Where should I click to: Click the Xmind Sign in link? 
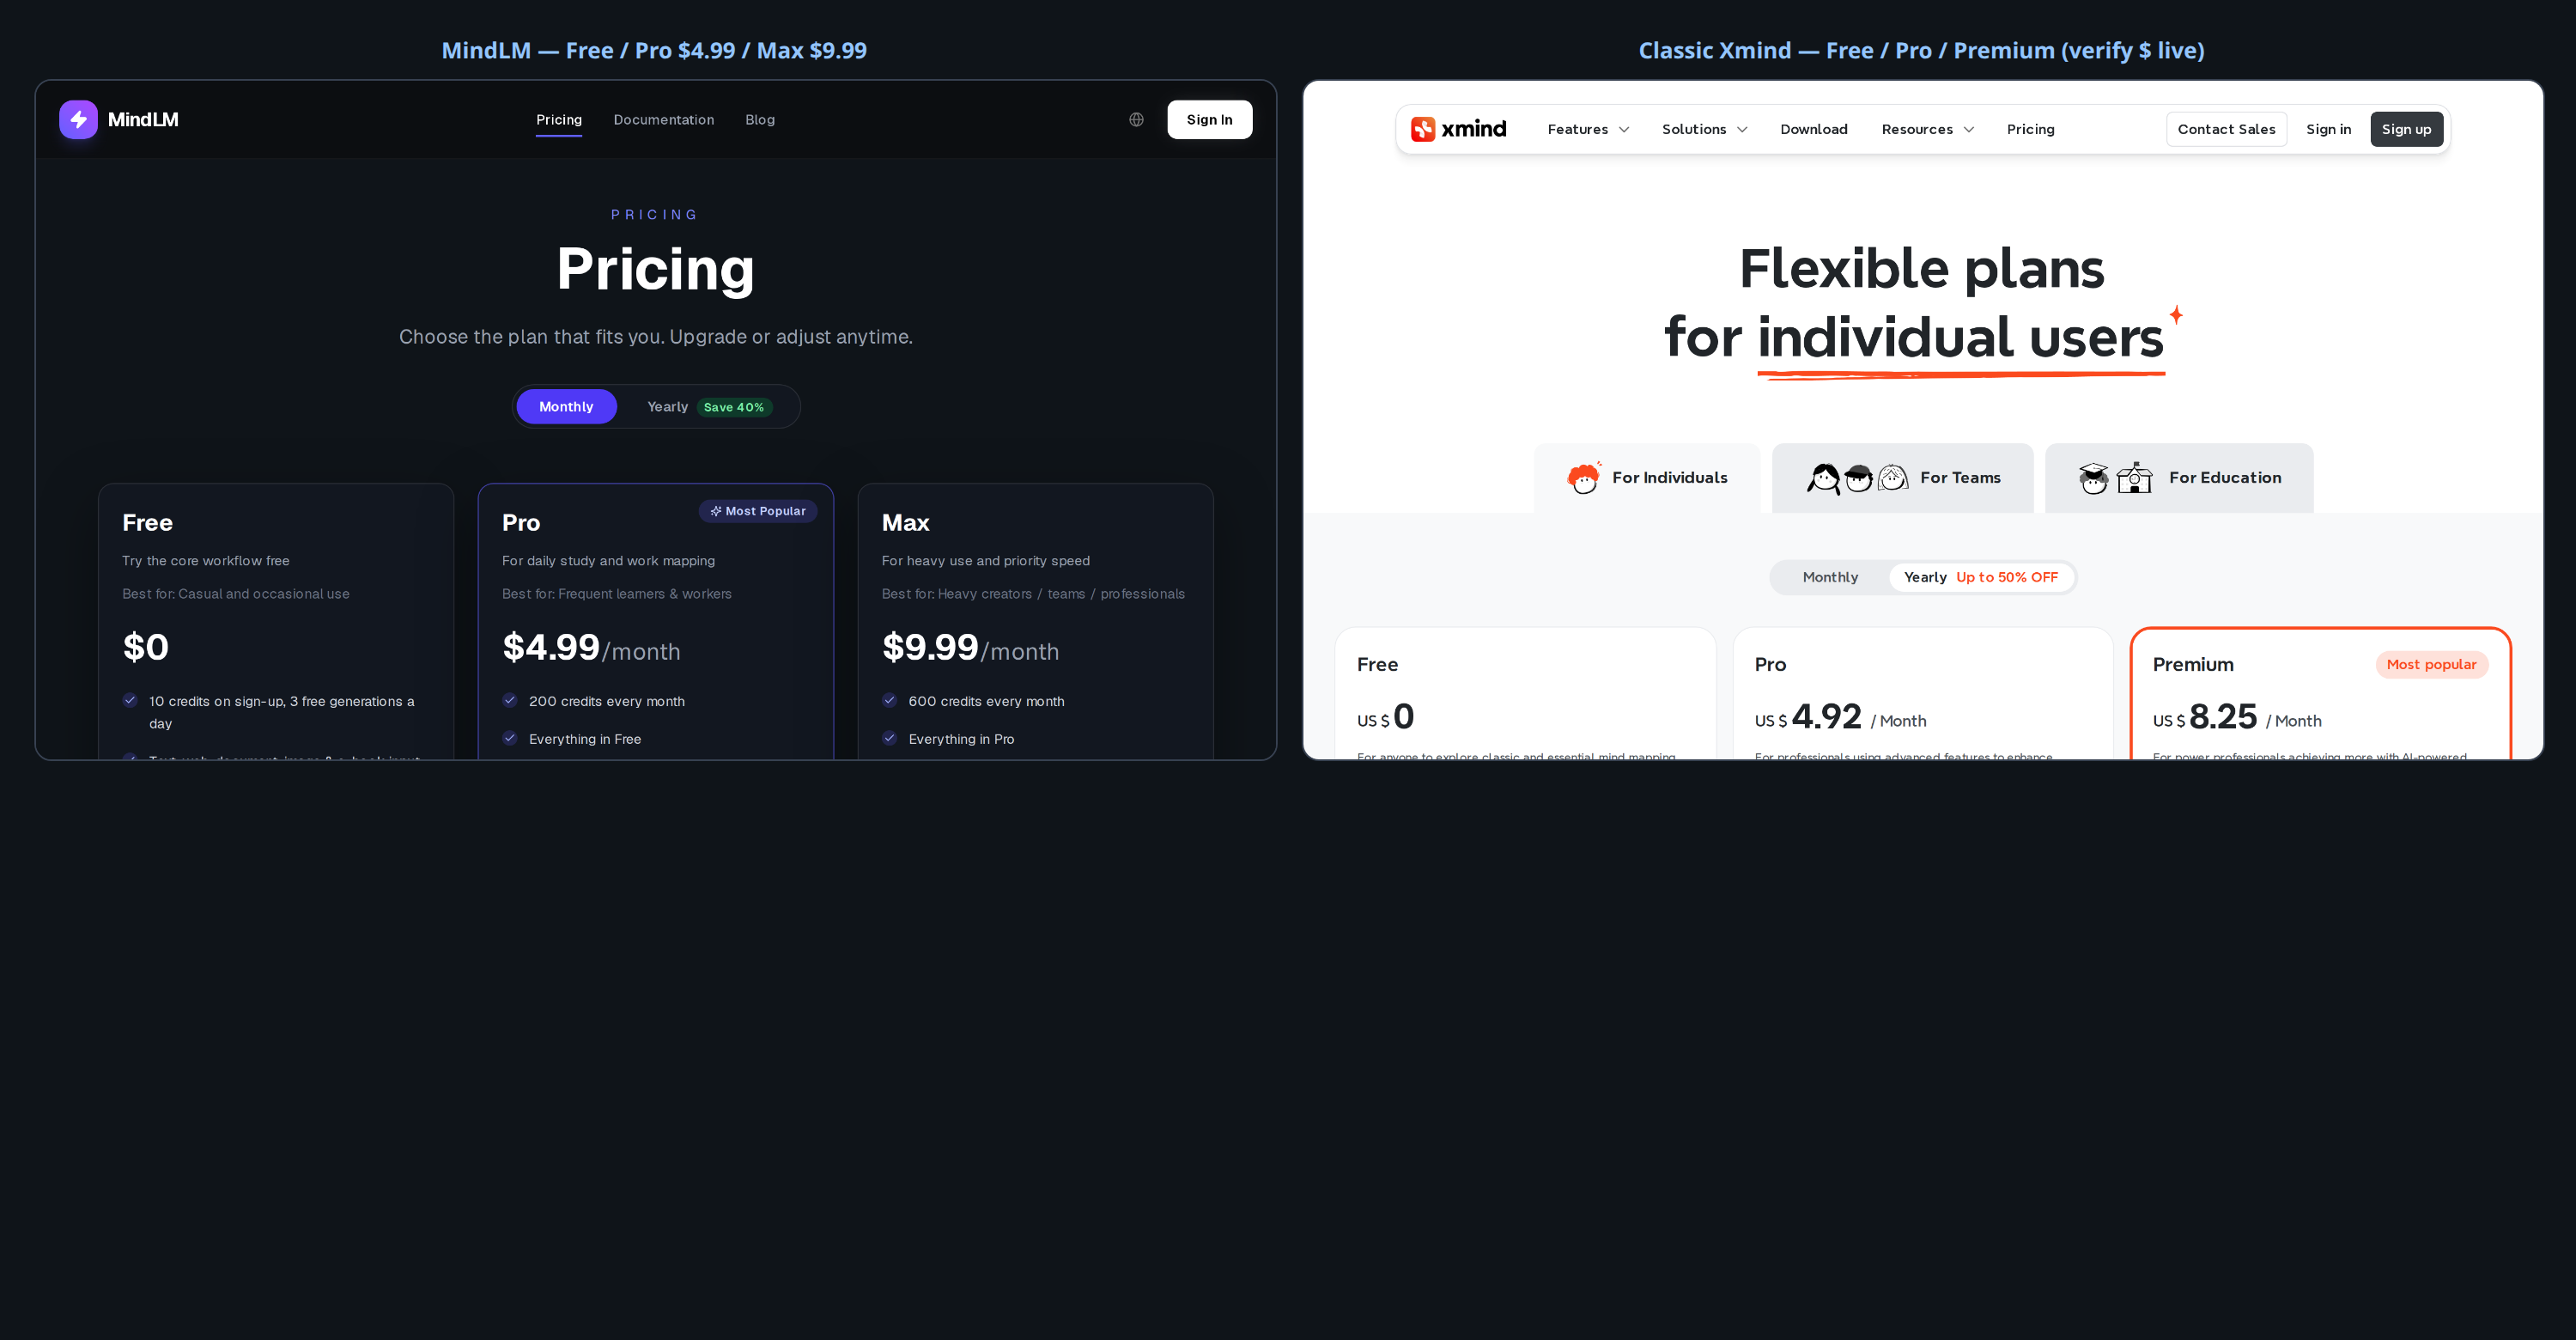point(2328,129)
